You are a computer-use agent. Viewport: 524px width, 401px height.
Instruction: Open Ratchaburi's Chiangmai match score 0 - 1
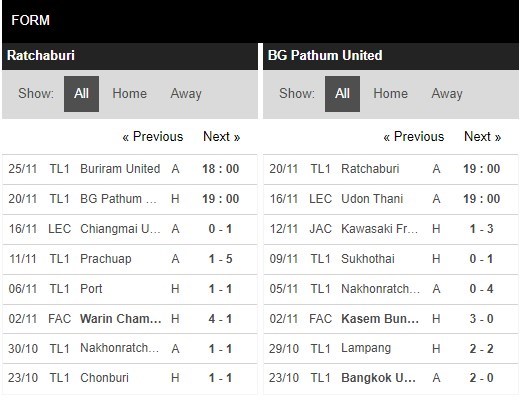click(130, 229)
